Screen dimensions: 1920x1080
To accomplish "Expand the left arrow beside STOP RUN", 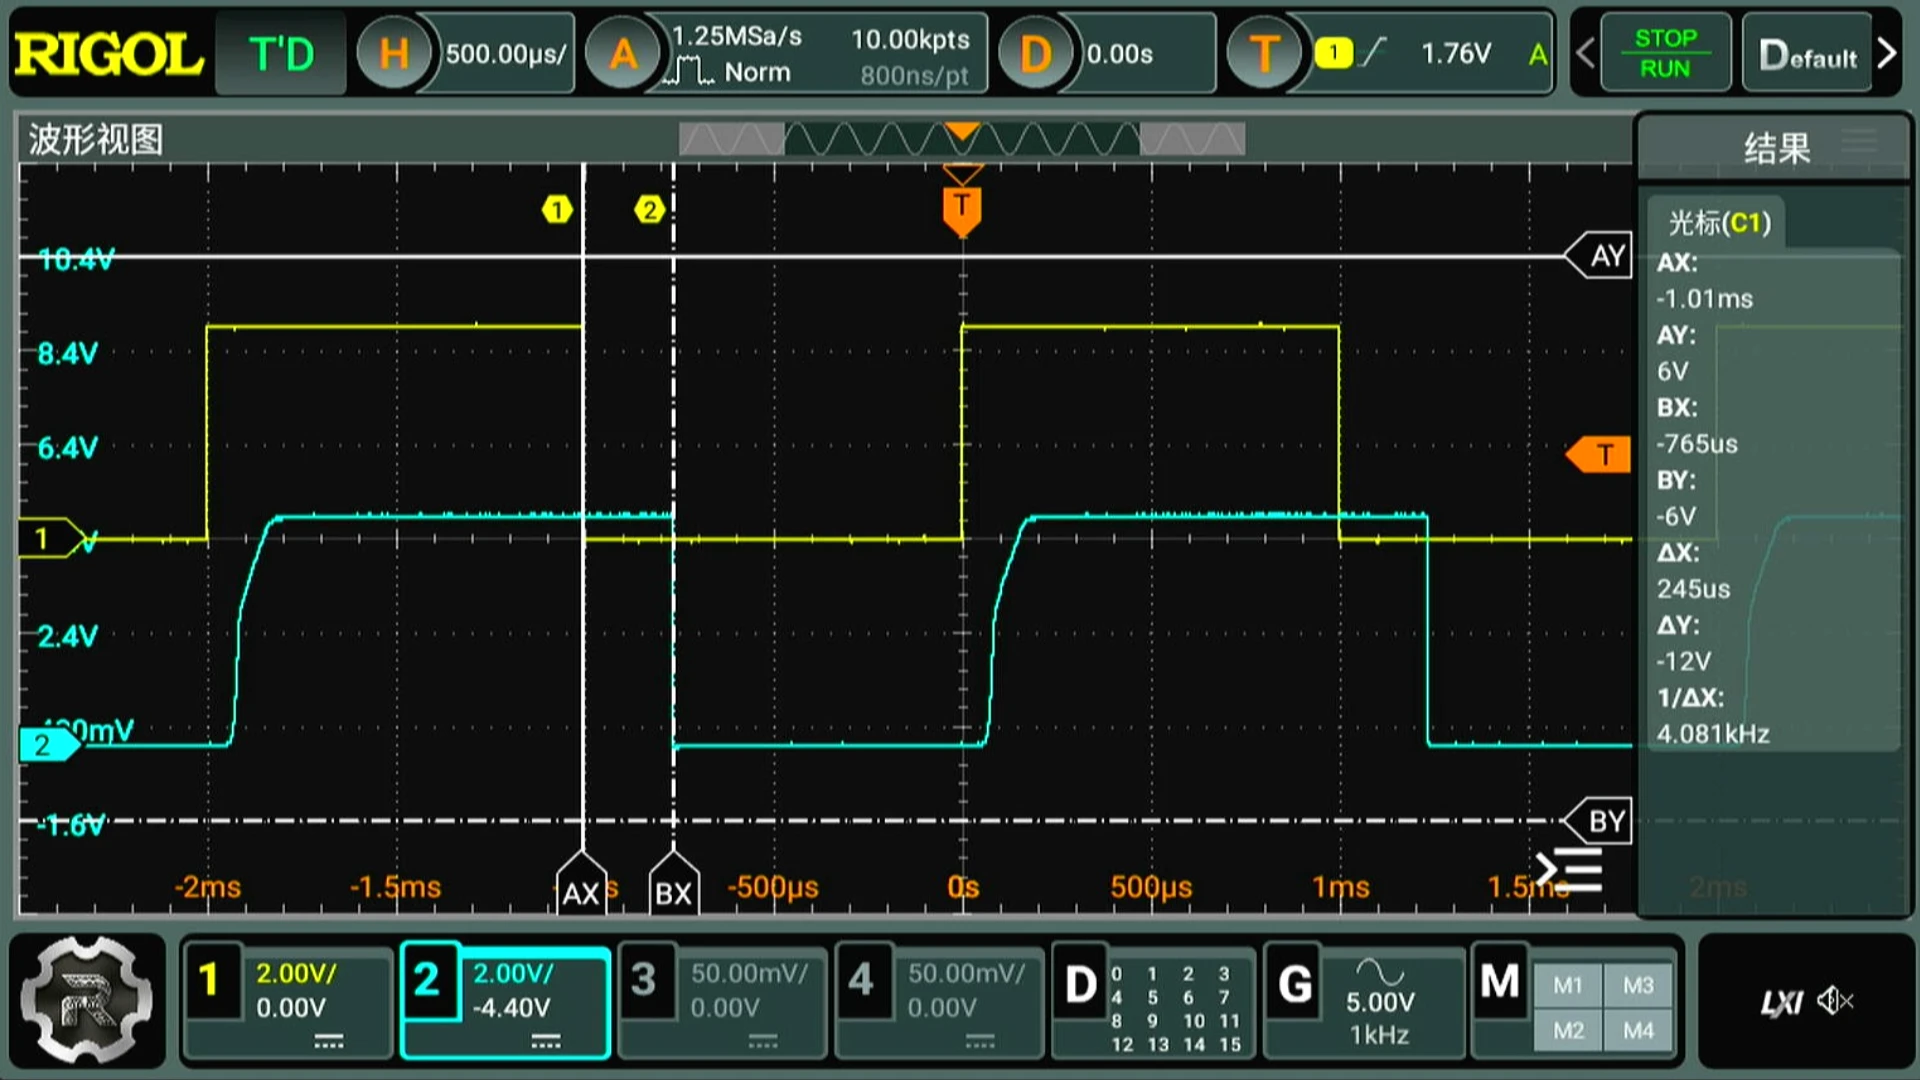I will [1585, 54].
